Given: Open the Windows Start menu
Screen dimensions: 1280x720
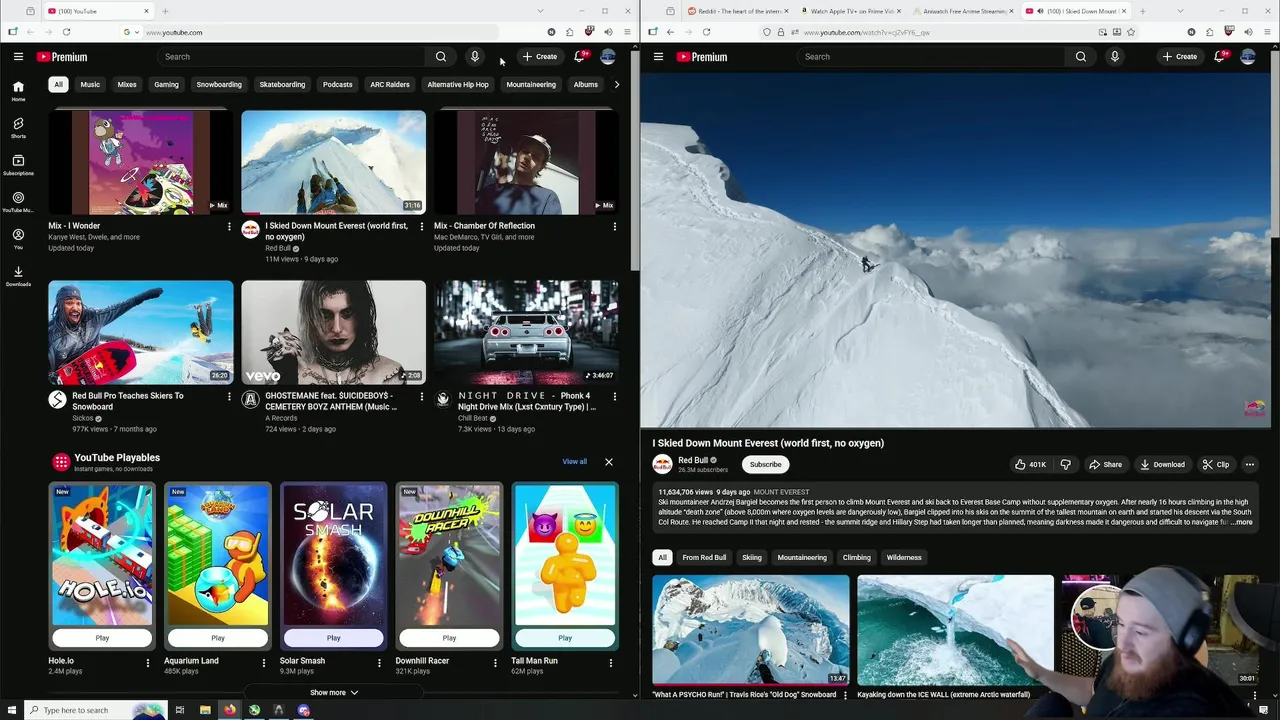Looking at the screenshot, I should [10, 710].
